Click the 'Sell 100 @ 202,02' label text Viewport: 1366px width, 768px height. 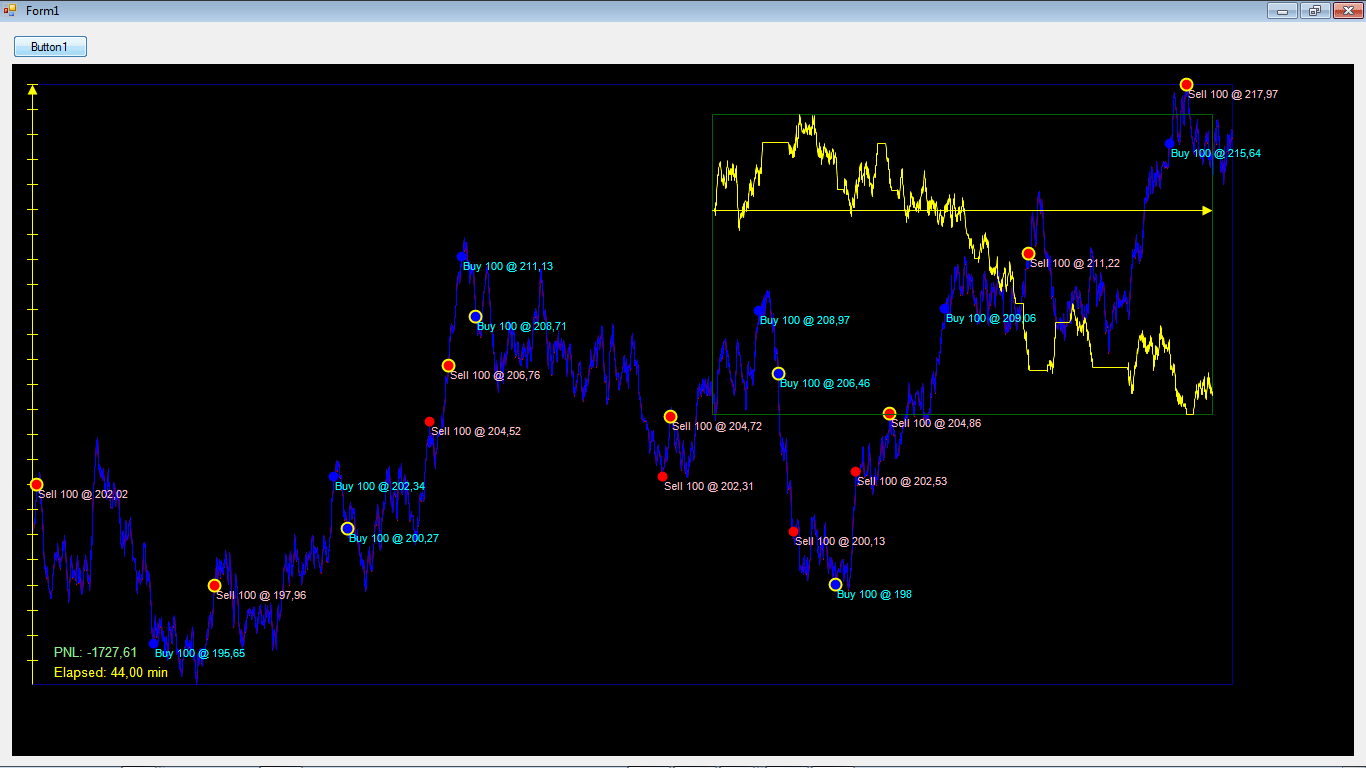point(83,495)
